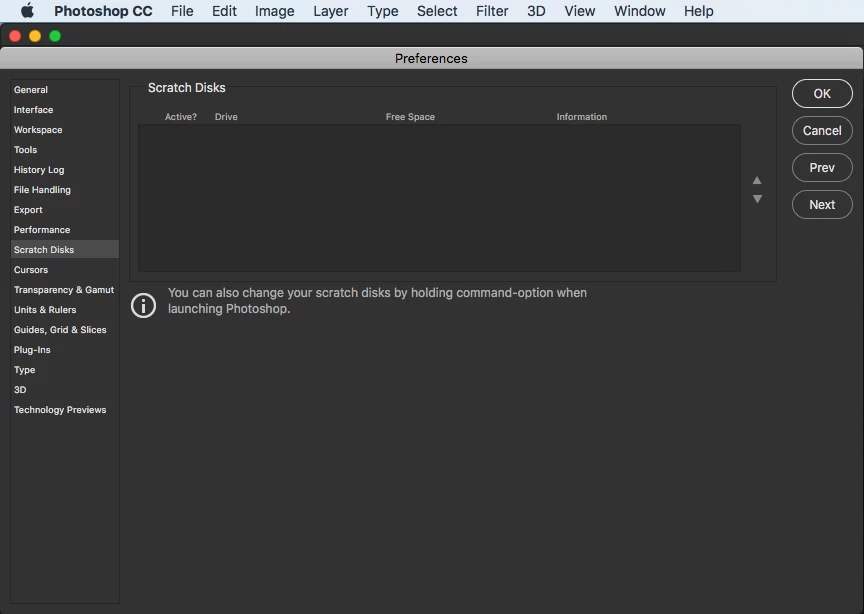The image size is (864, 614).
Task: Select Units & Rulers category
Action: click(64, 310)
